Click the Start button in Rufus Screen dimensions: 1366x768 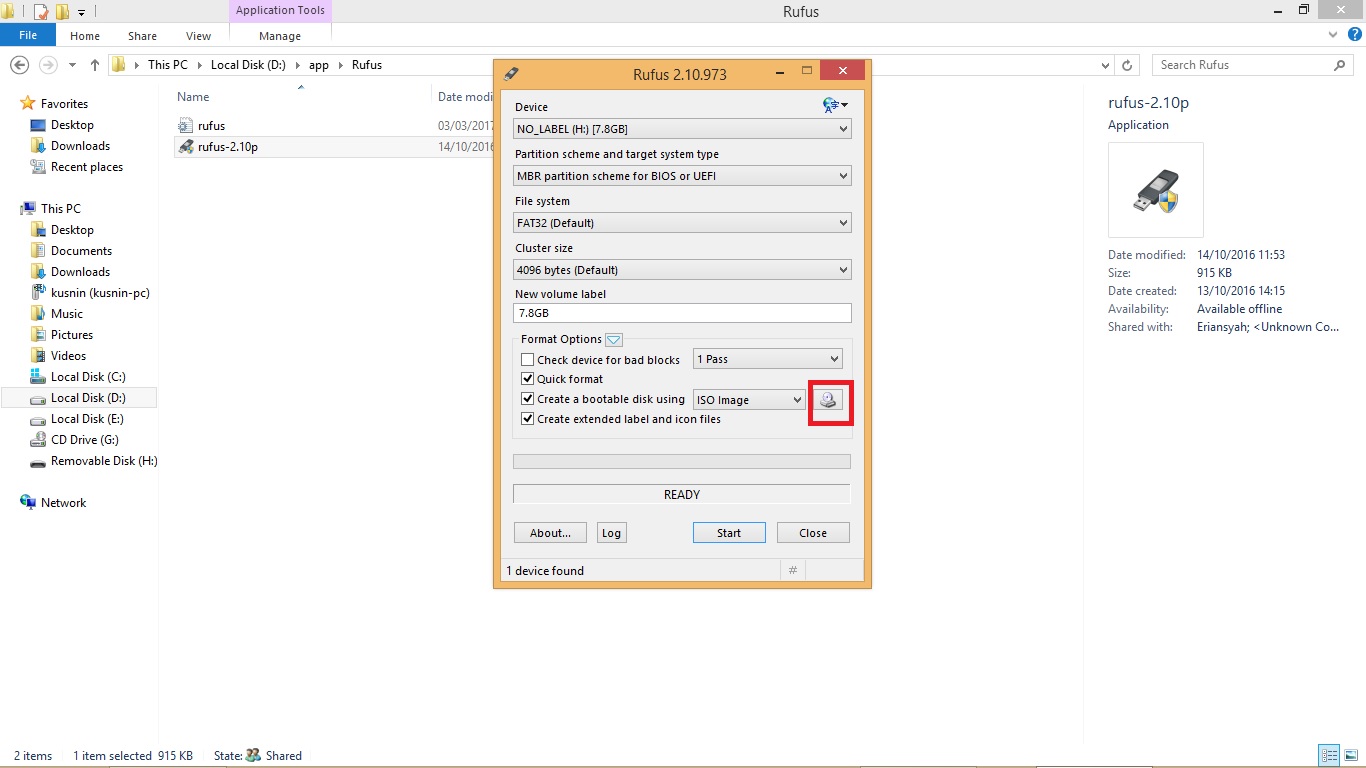click(729, 533)
